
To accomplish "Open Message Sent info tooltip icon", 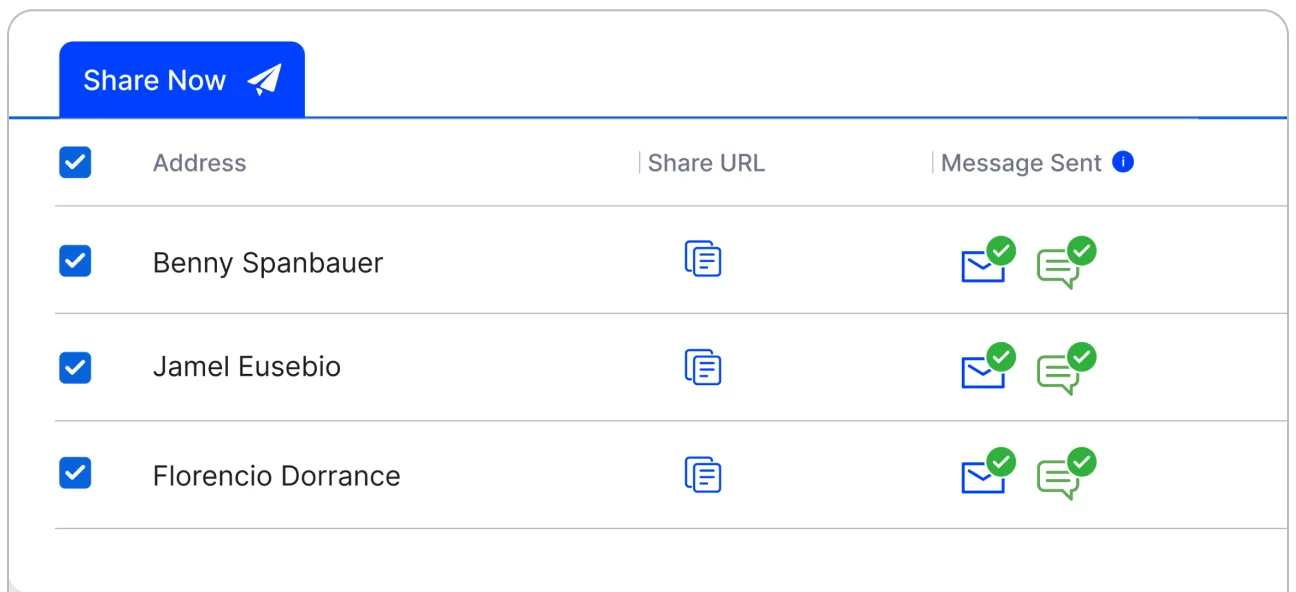I will 1123,162.
